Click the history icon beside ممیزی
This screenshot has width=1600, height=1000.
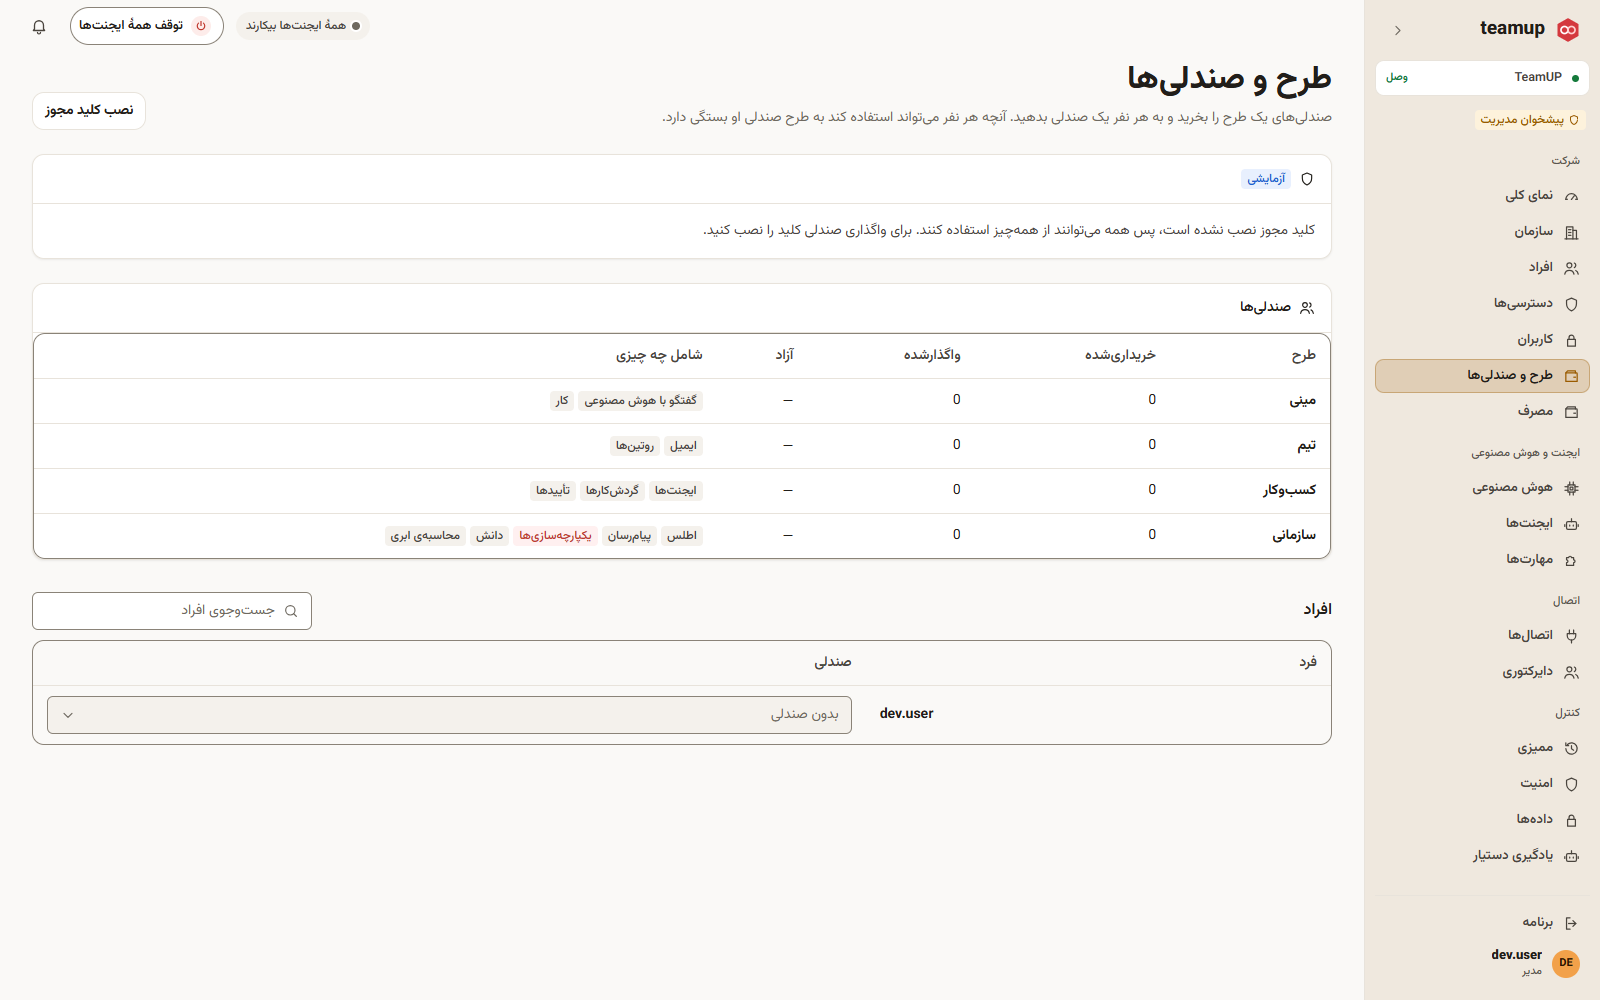point(1571,748)
